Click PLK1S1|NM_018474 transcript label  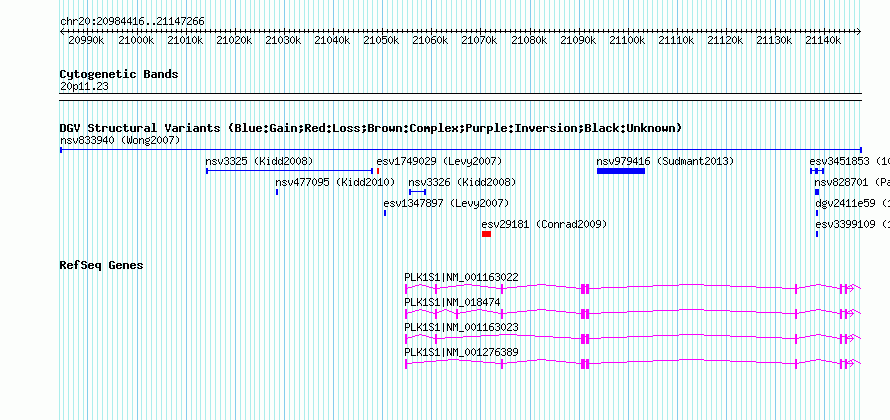coord(452,303)
